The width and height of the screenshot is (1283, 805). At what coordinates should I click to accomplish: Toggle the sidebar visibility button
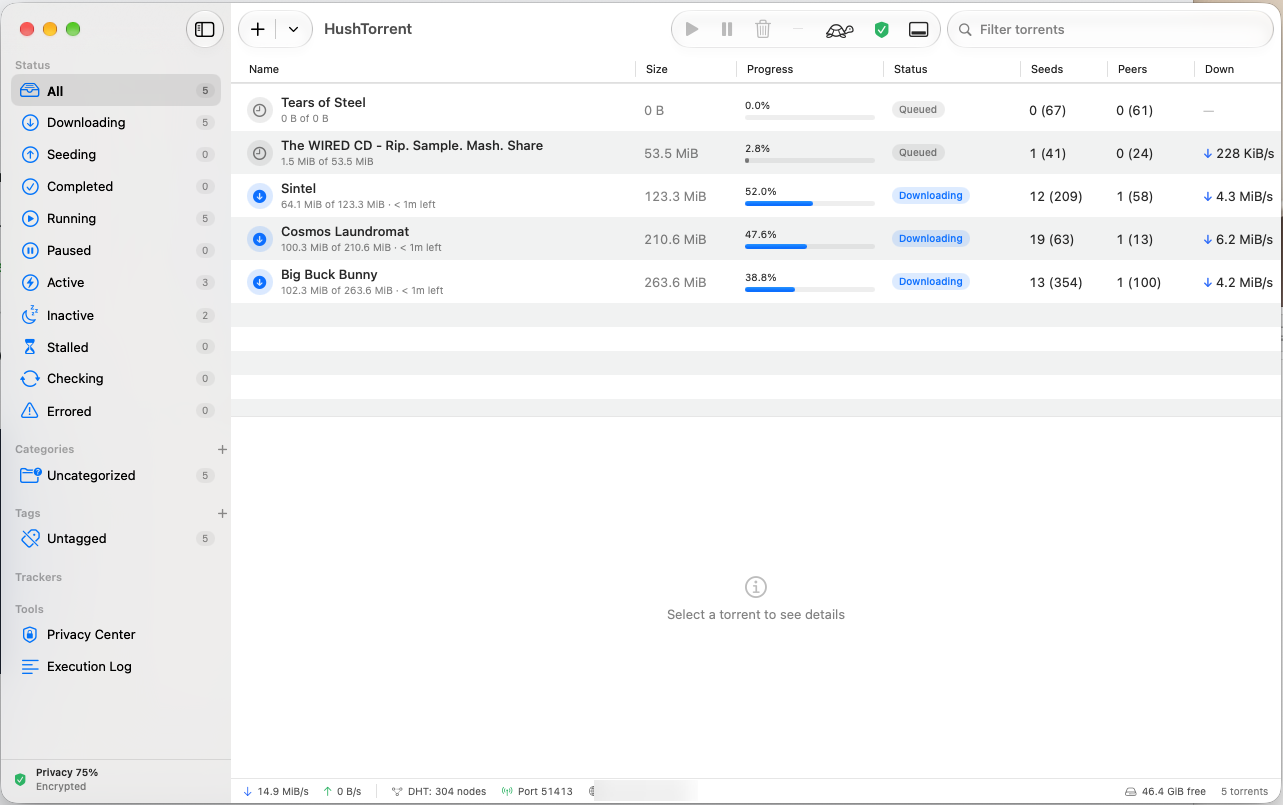[204, 29]
